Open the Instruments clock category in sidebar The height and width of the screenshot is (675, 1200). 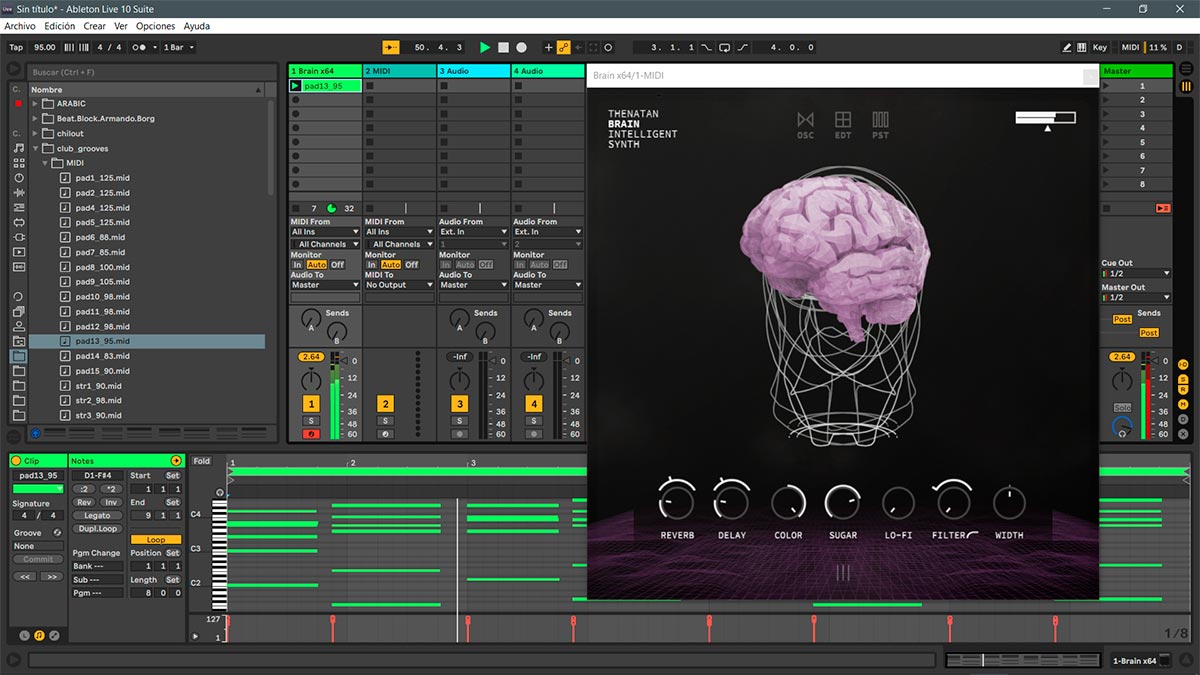(x=19, y=177)
